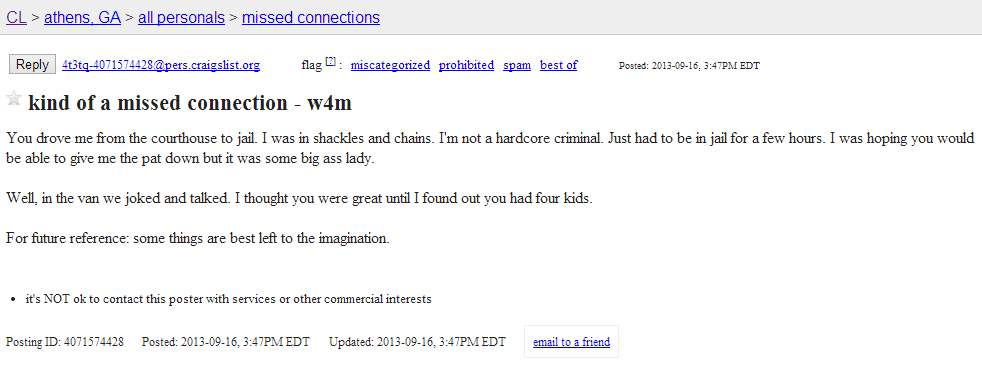Flag this posting as spam

point(517,65)
